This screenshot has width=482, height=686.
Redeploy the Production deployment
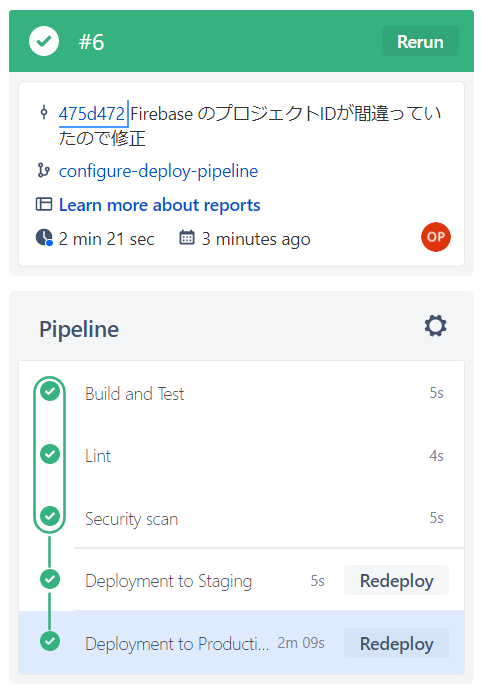[396, 644]
